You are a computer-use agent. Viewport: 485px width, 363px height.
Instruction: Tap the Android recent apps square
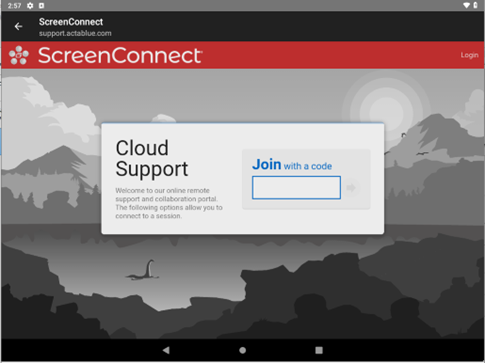[319, 350]
